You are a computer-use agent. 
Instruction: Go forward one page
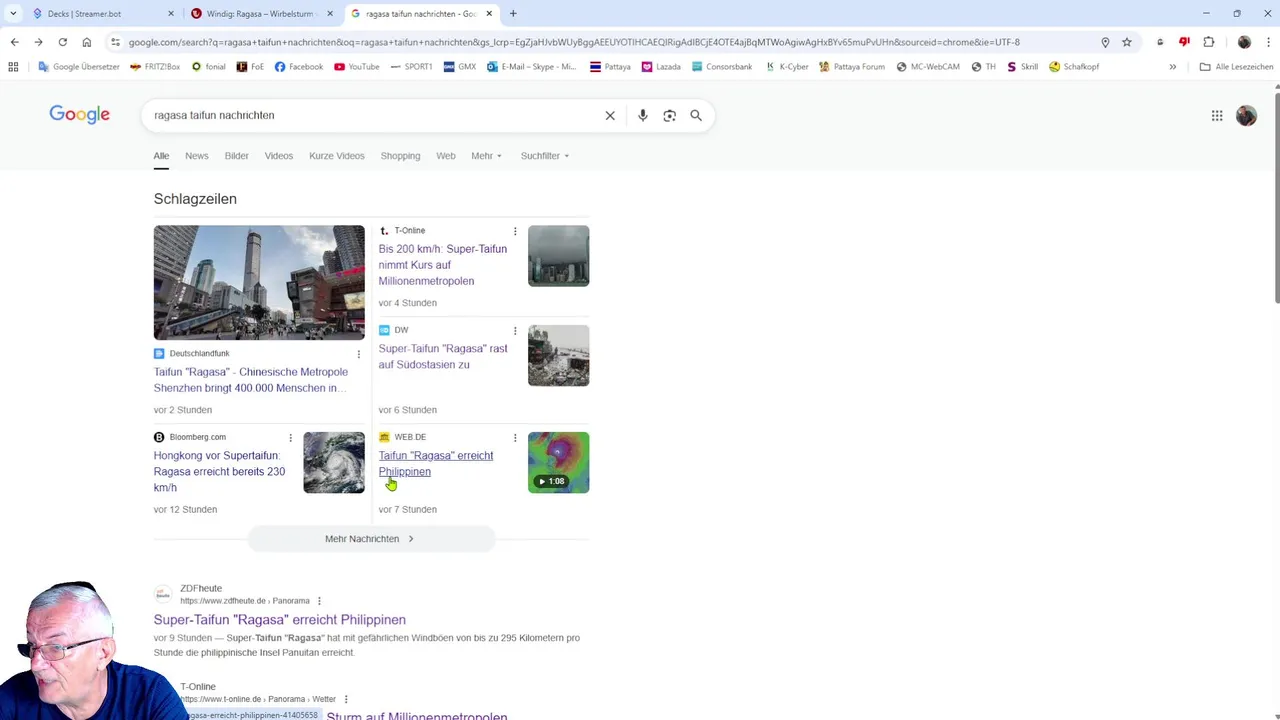click(x=38, y=42)
